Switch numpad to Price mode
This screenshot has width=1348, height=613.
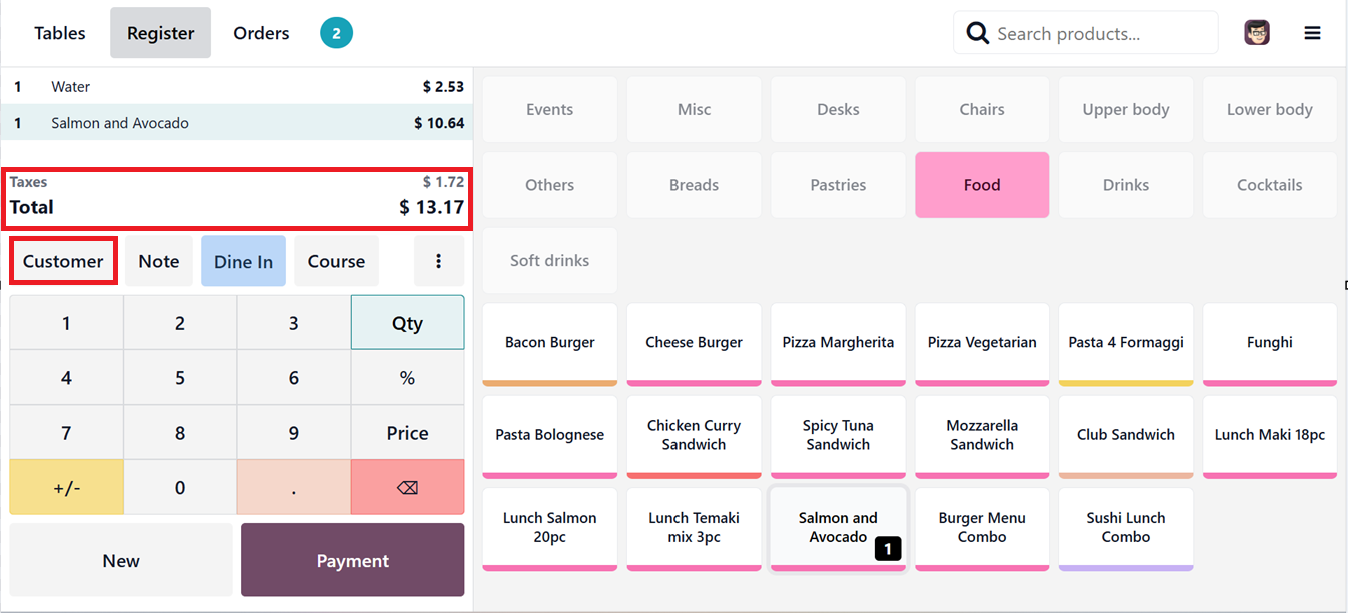pyautogui.click(x=407, y=433)
